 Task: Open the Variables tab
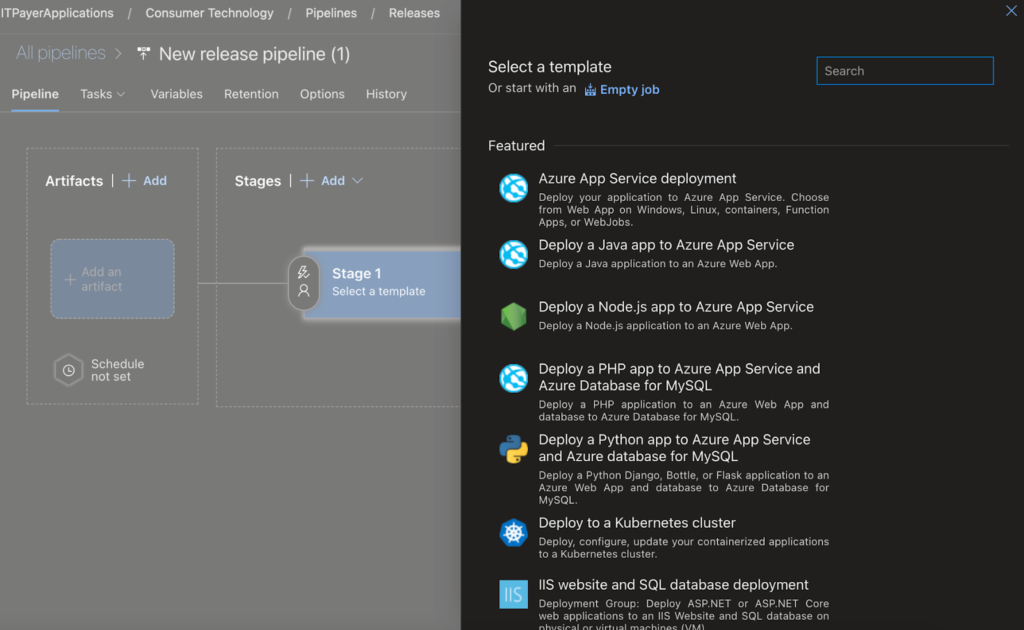click(x=176, y=94)
